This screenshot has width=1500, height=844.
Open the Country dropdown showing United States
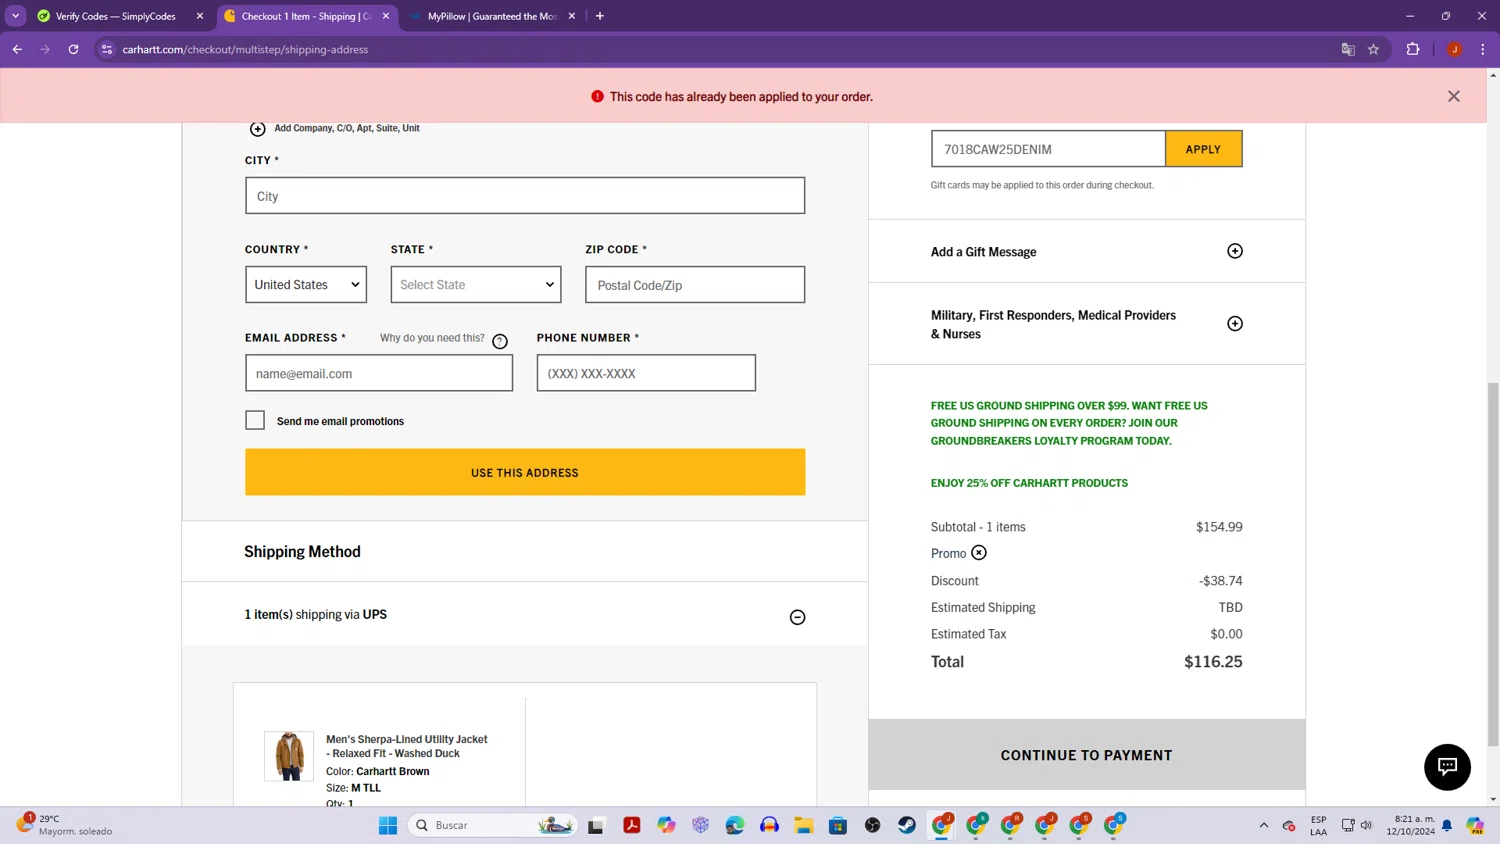click(x=306, y=284)
